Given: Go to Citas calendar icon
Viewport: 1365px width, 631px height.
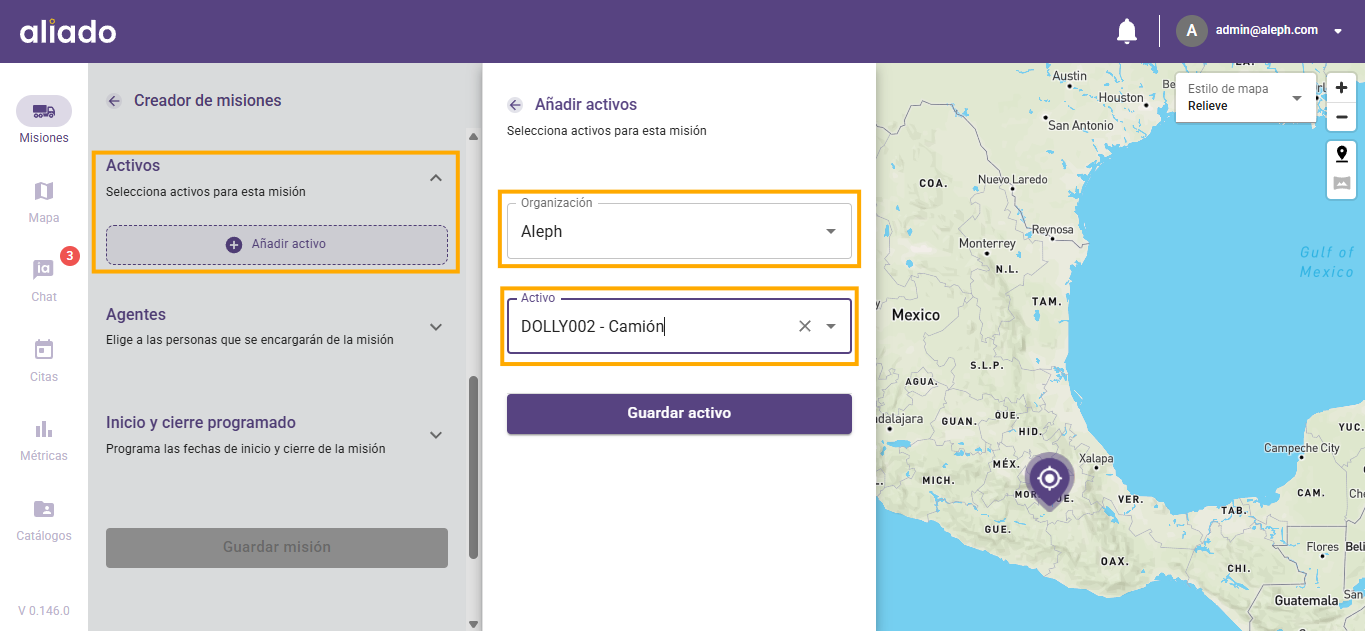Looking at the screenshot, I should click(x=44, y=350).
